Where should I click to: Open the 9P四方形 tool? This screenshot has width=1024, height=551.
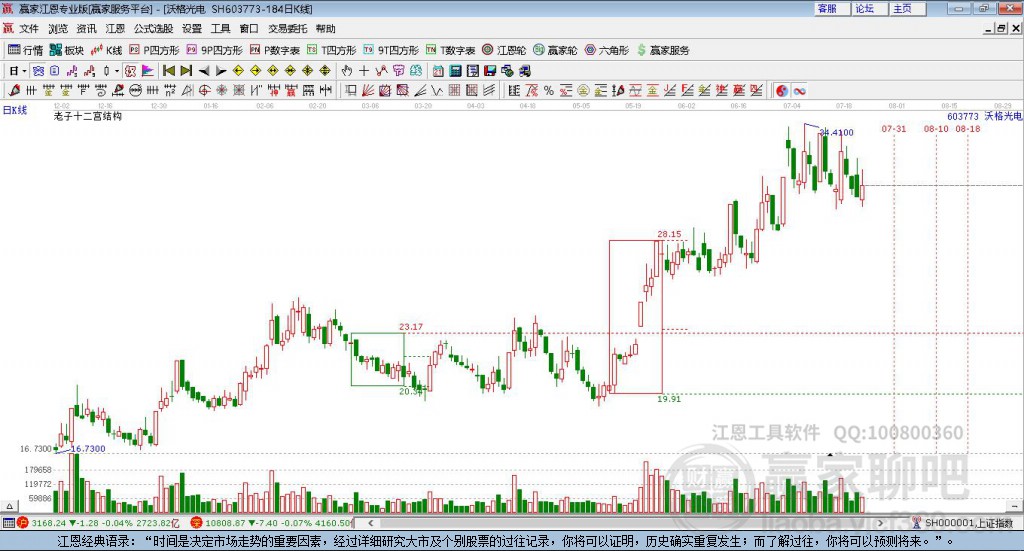pos(214,50)
